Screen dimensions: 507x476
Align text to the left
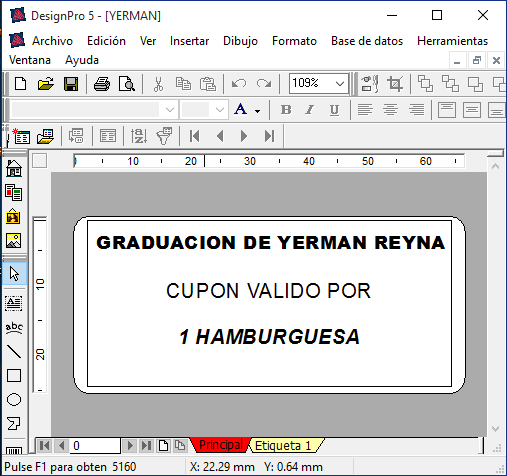(x=365, y=109)
